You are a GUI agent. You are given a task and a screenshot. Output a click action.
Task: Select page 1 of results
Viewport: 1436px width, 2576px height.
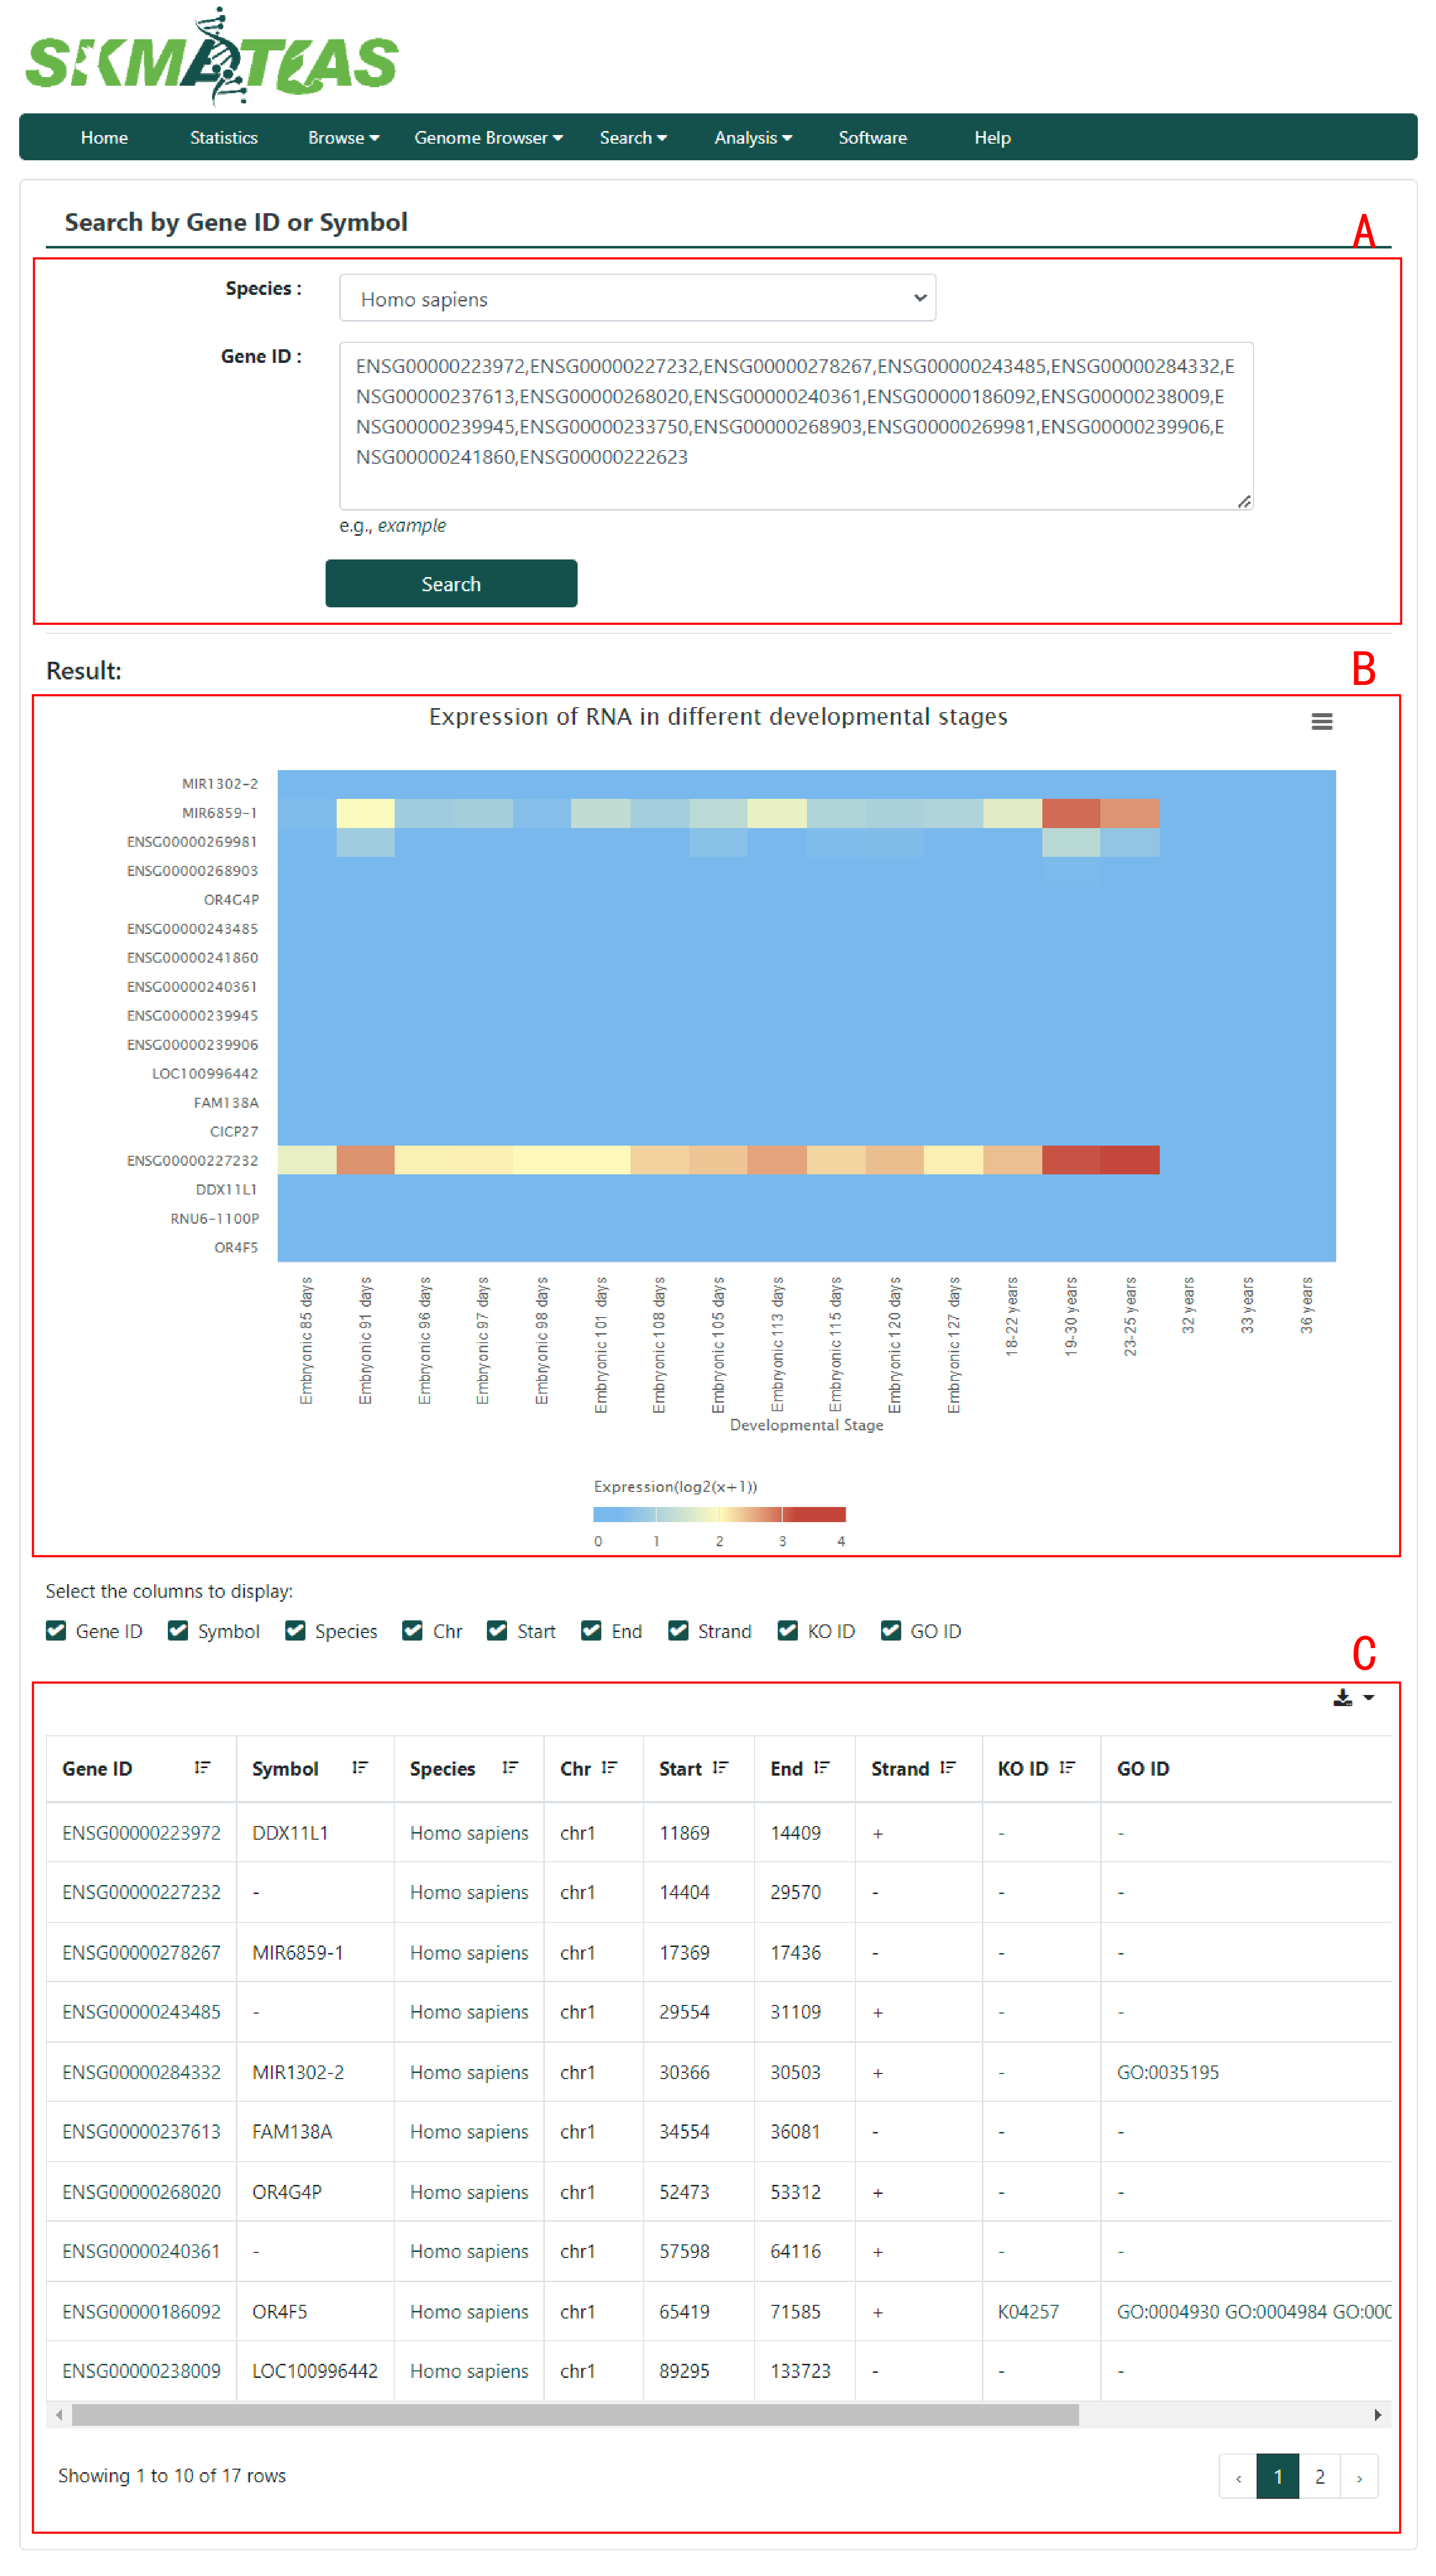coord(1277,2475)
